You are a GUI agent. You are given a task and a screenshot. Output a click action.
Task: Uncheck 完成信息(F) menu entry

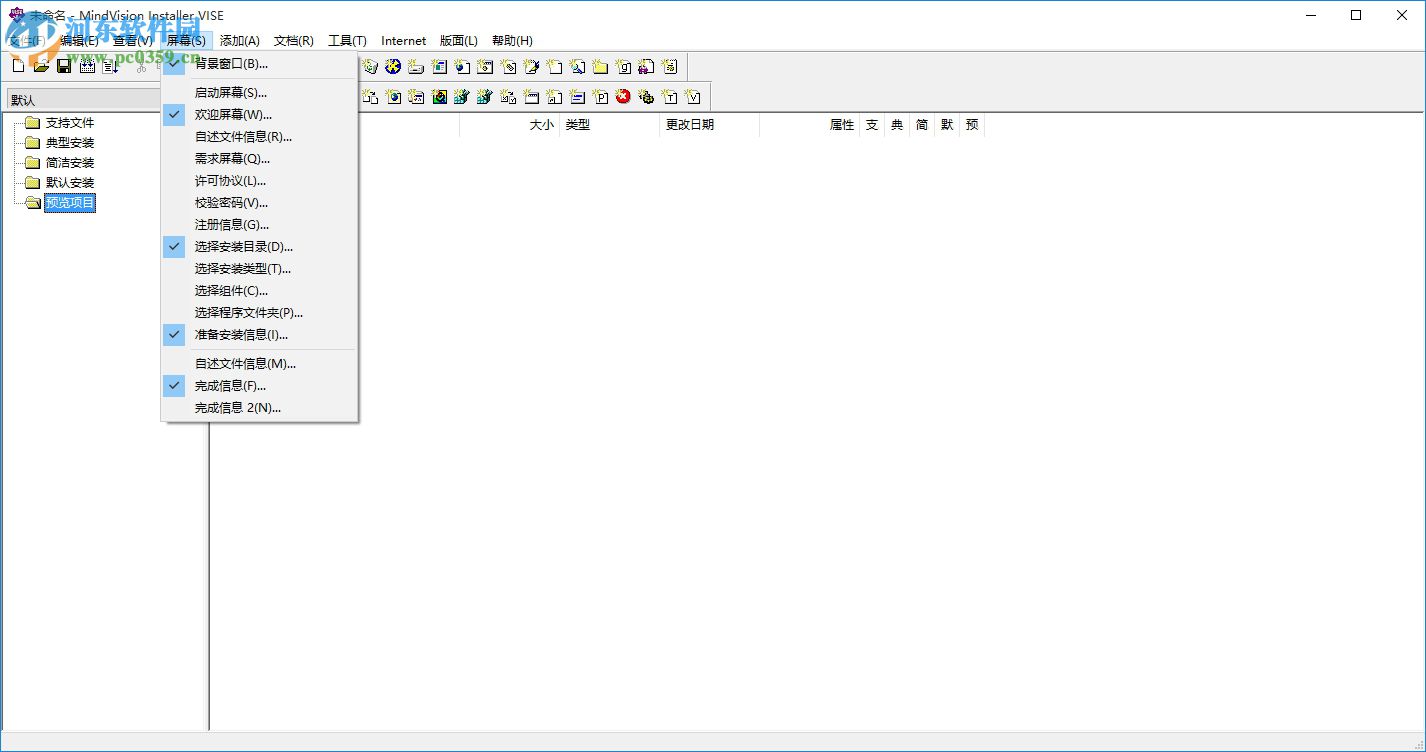click(x=259, y=386)
